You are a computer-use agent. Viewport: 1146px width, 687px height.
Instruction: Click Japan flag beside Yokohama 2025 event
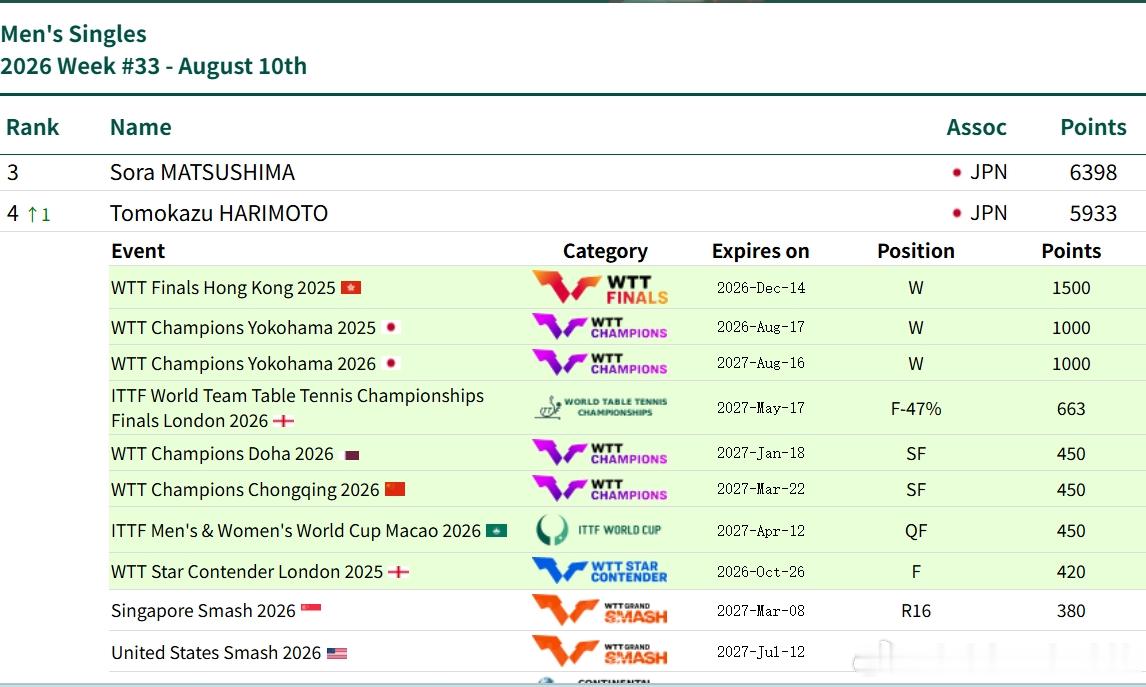(x=391, y=327)
